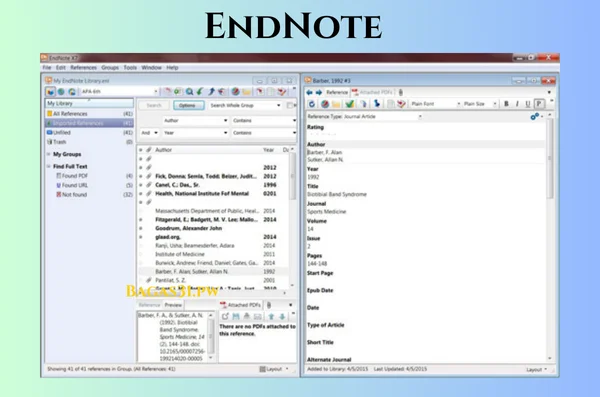The image size is (600, 397).
Task: Click Open Link globe icon in library toolbar
Action: point(236,91)
